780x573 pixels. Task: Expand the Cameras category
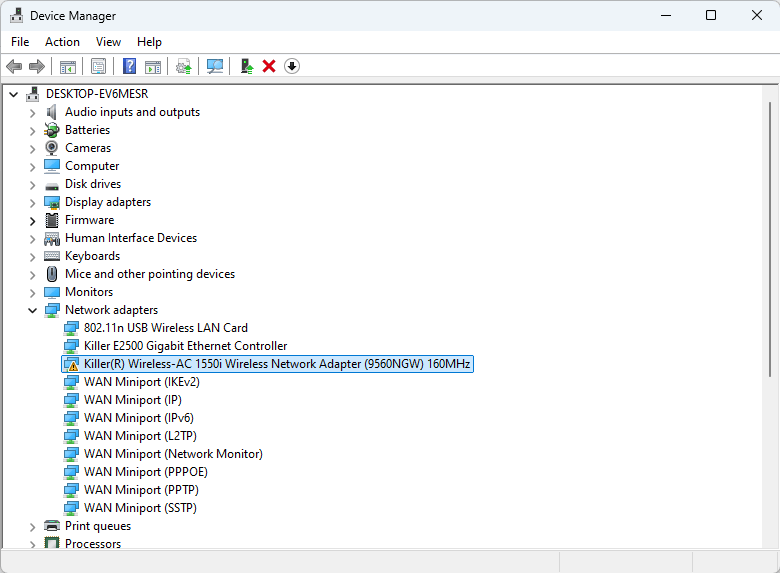point(32,149)
